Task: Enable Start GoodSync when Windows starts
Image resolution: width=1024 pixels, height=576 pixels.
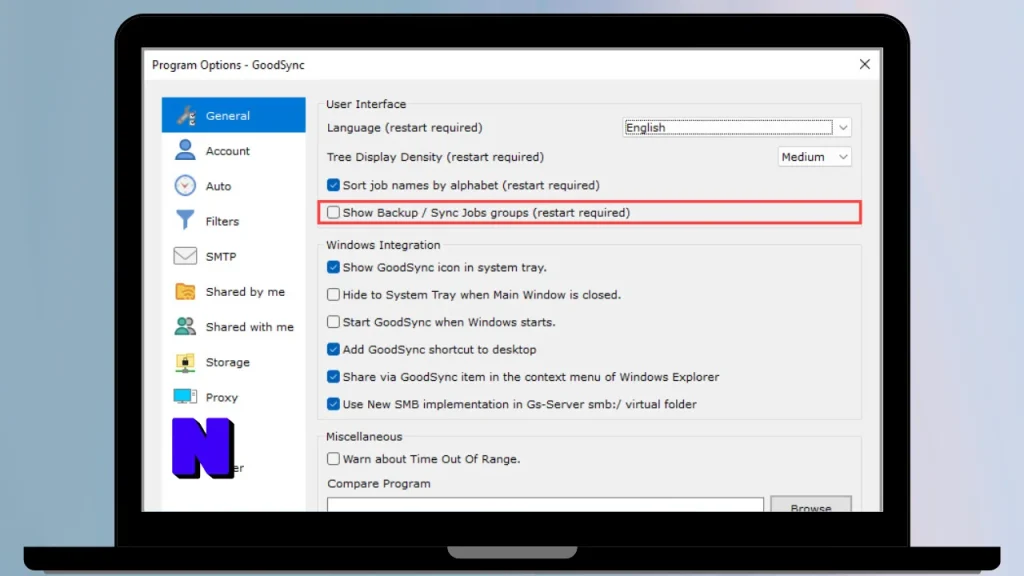Action: (x=333, y=322)
